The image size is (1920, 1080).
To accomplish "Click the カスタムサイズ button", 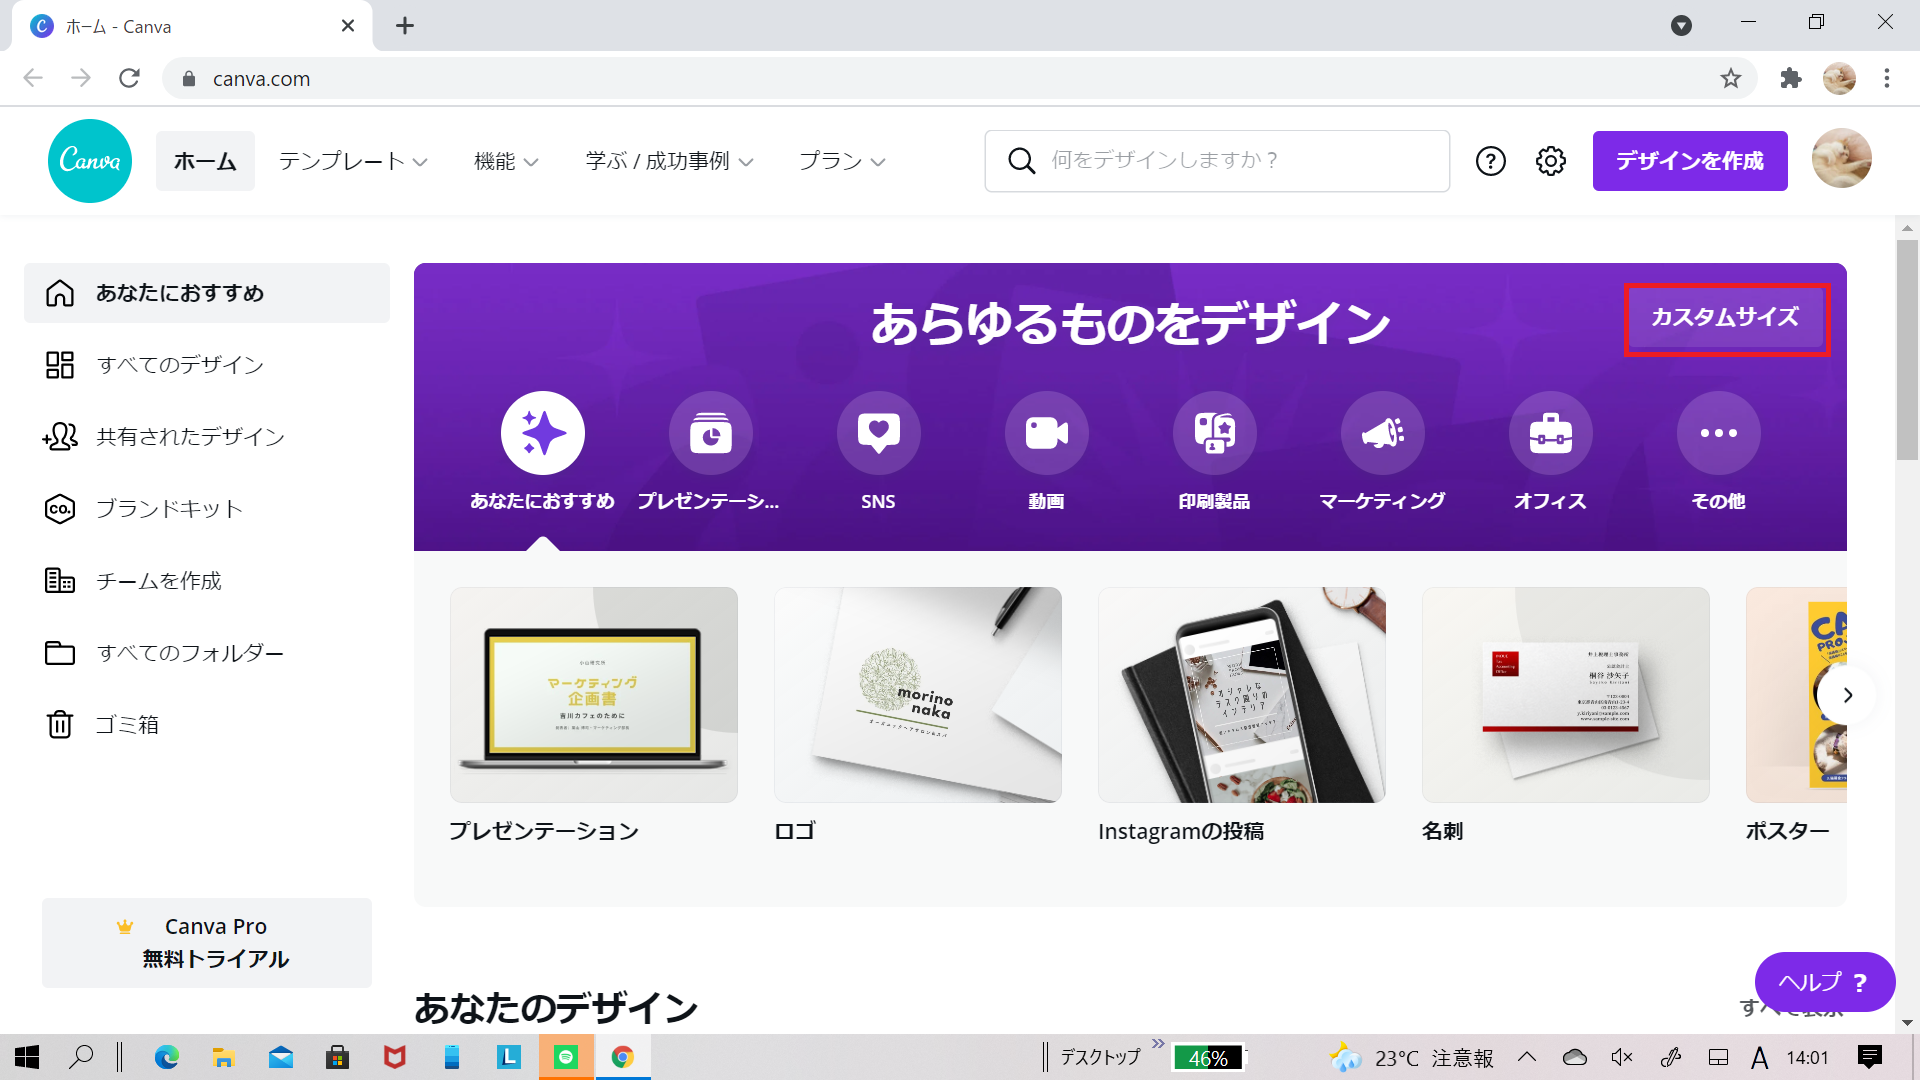I will [1726, 318].
